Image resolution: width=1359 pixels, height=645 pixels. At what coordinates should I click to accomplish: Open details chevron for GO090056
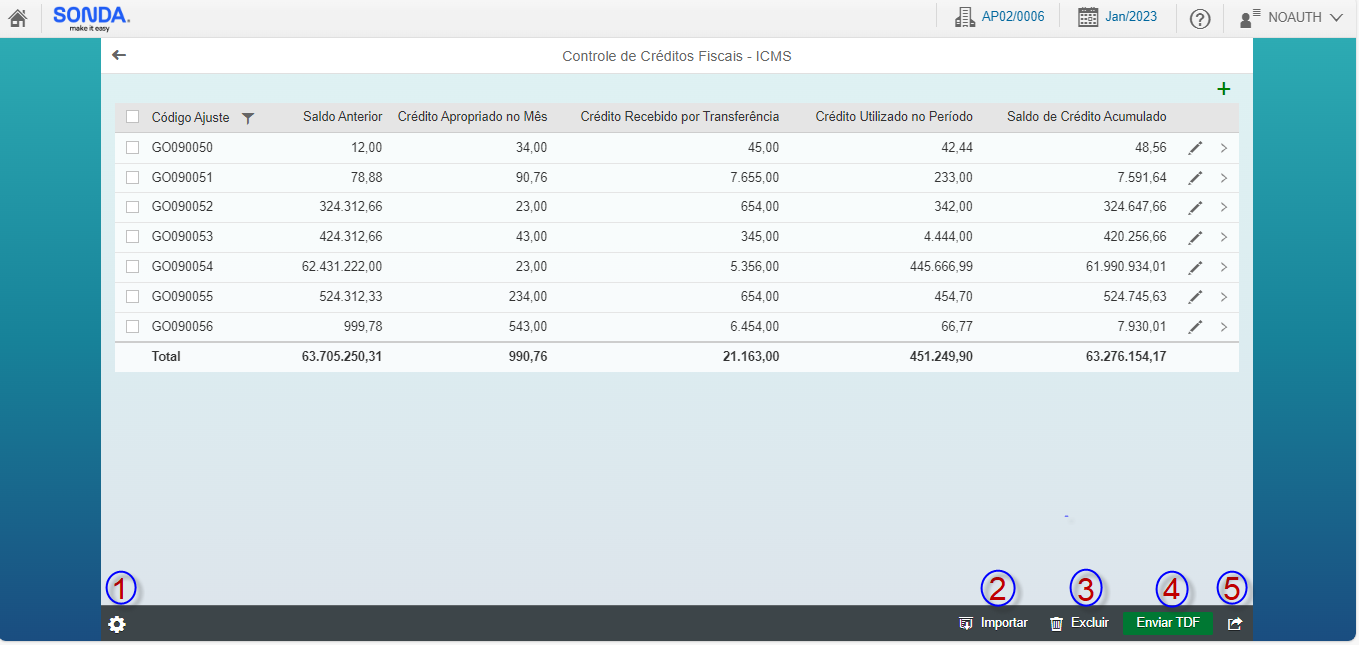coord(1224,327)
